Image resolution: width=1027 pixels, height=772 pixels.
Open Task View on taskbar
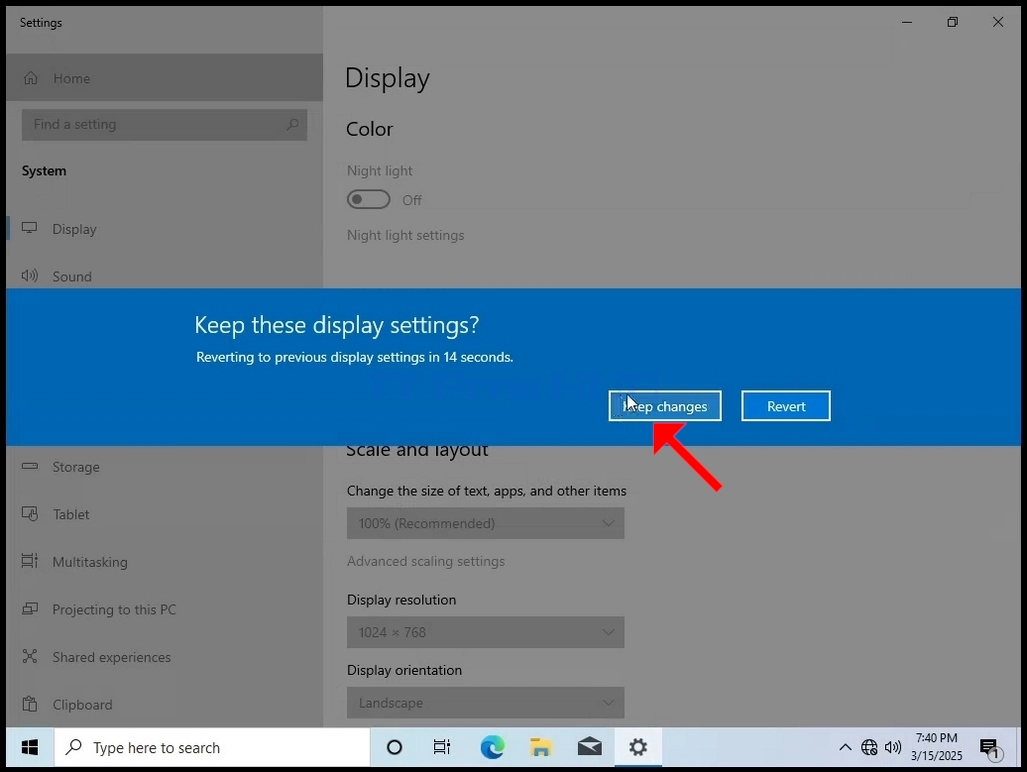coord(442,747)
